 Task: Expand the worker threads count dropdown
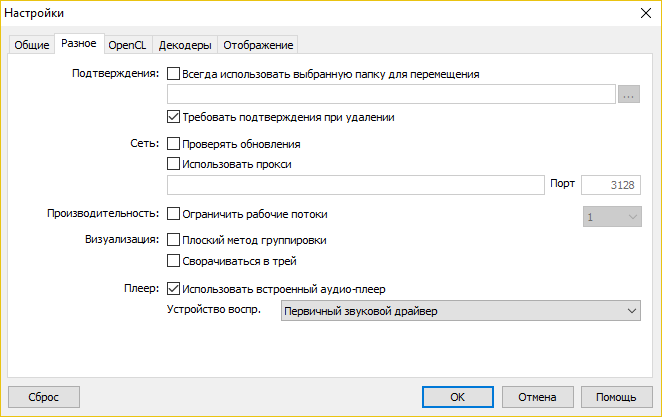pos(610,215)
